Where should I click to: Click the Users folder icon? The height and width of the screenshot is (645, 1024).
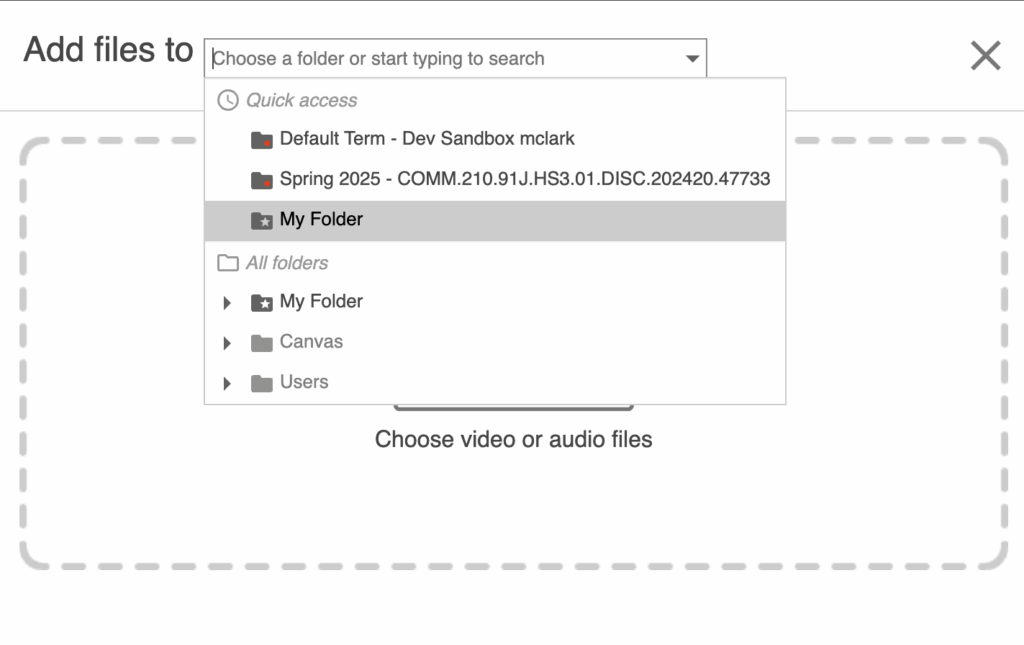click(x=262, y=384)
